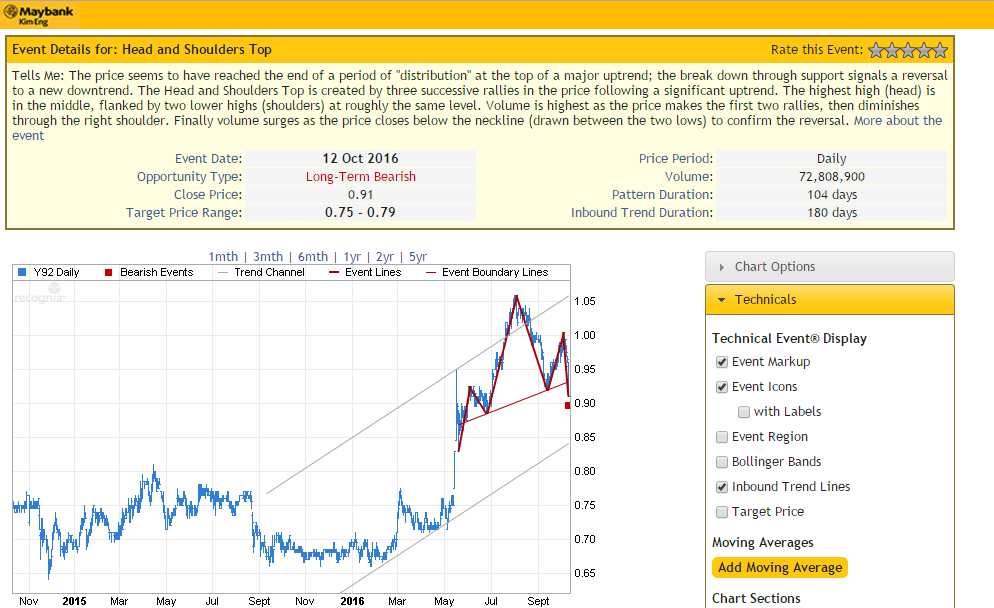Select 5yr chart range

pos(418,257)
